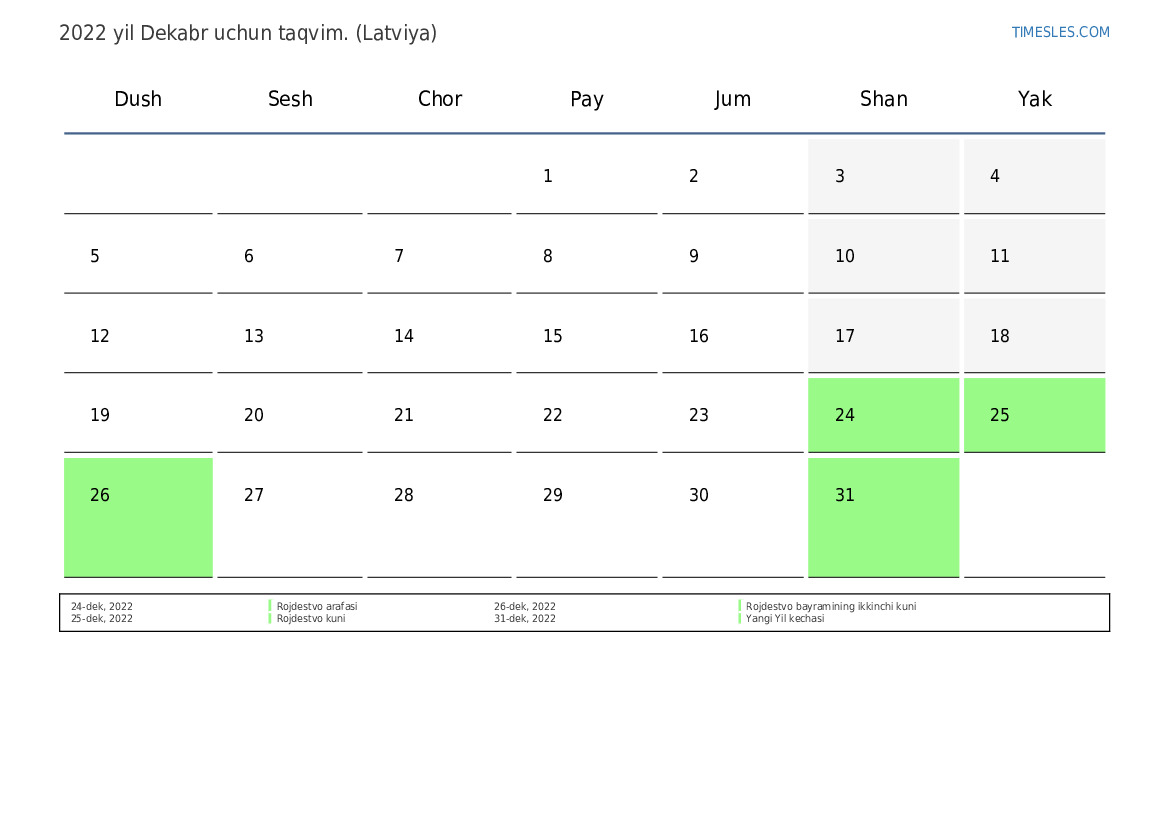Image resolution: width=1169 pixels, height=827 pixels.
Task: Click the calendar title for December 2022
Action: point(248,33)
